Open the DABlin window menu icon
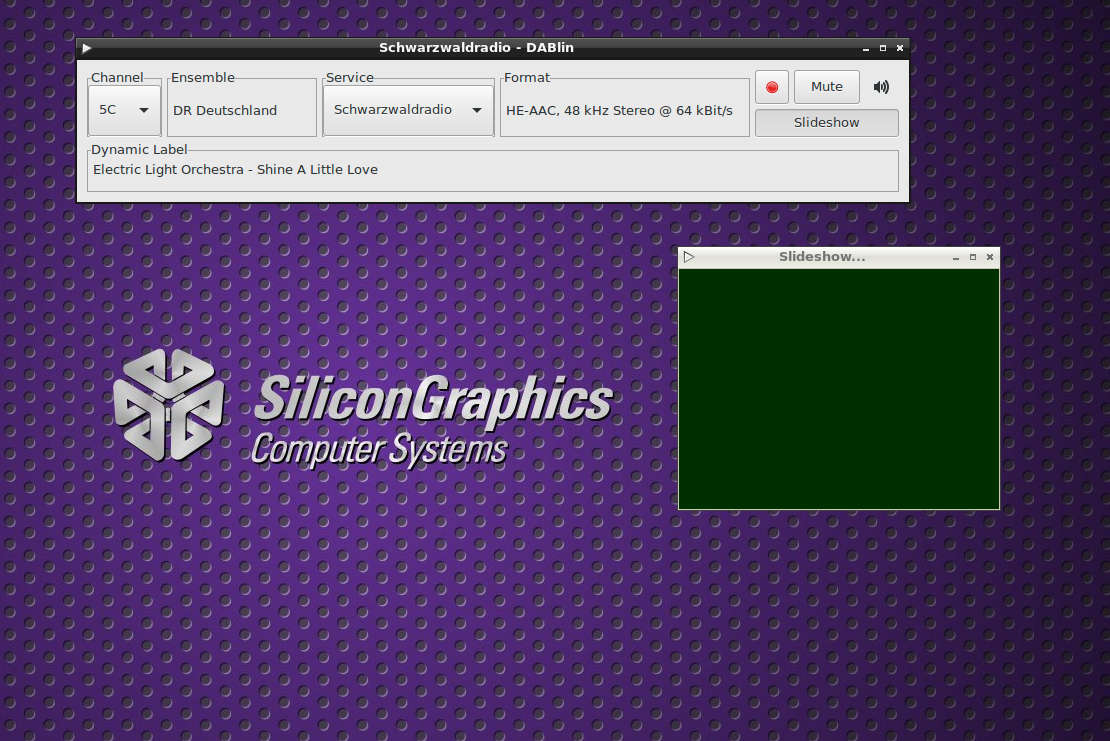 (87, 48)
